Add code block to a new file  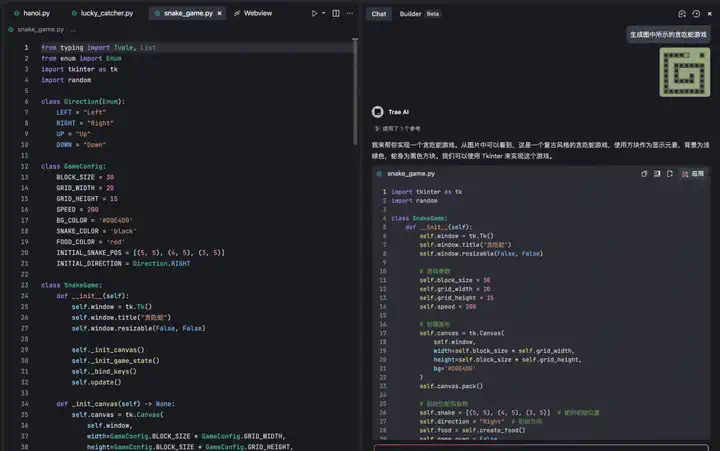click(x=670, y=174)
